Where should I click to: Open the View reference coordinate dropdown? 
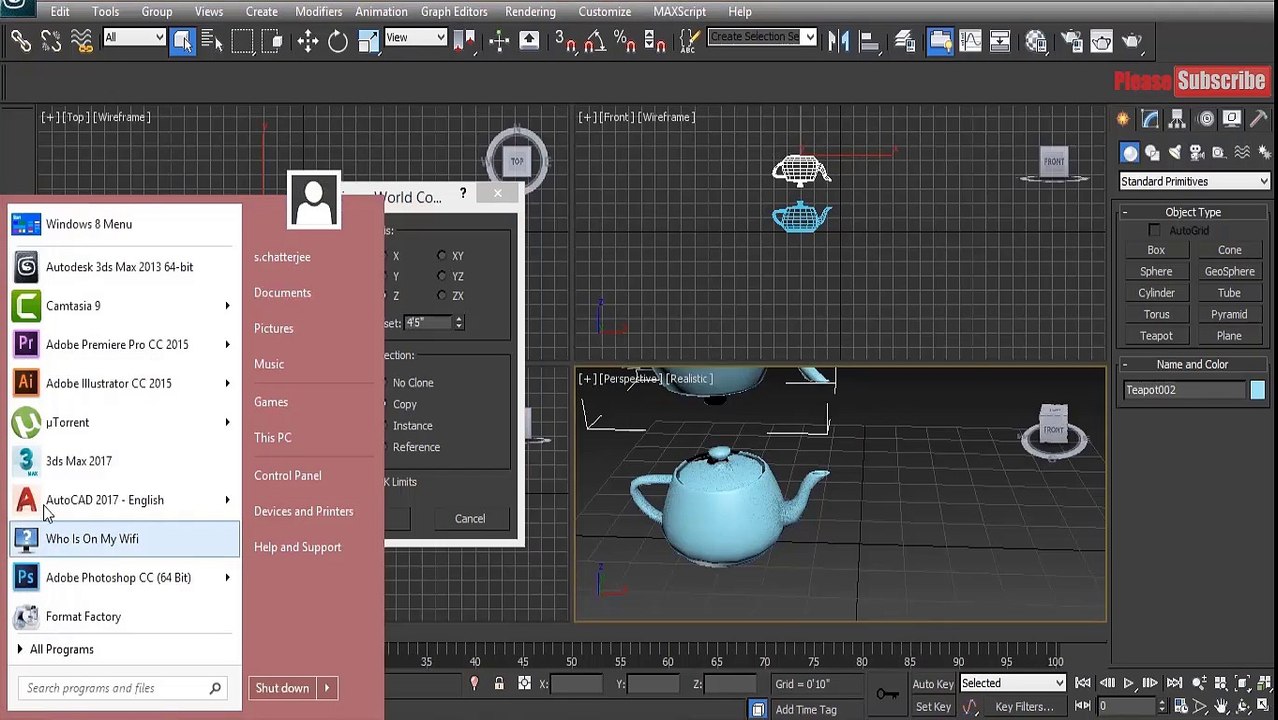click(x=416, y=38)
